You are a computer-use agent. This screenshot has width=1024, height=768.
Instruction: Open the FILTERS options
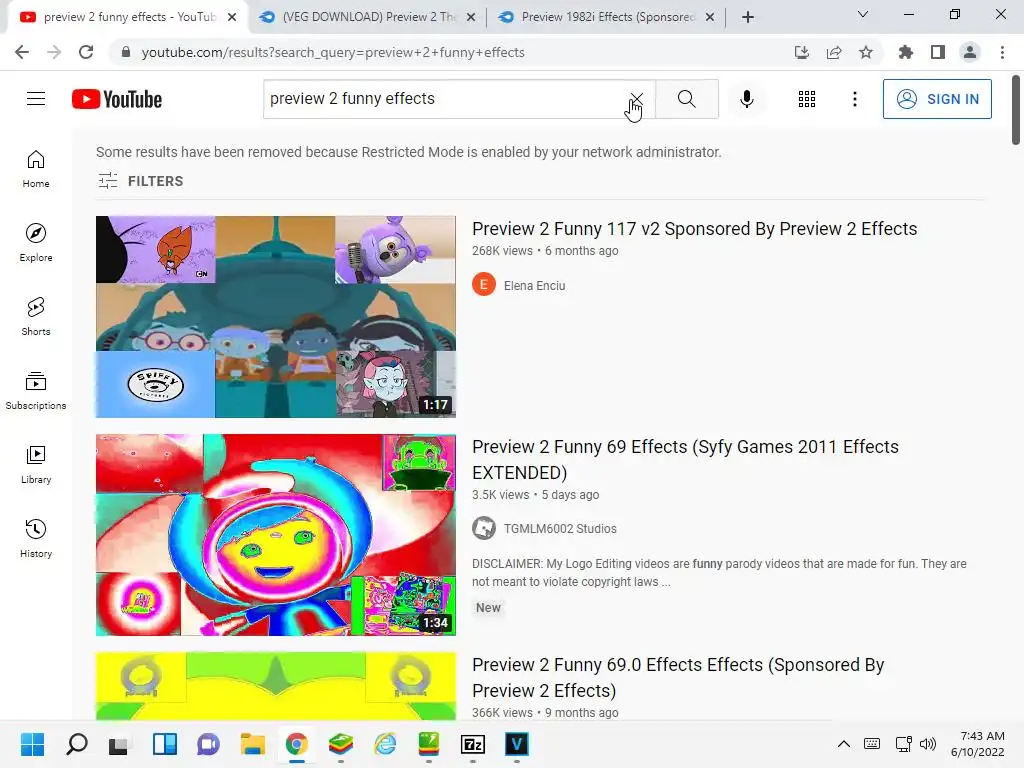[x=140, y=181]
